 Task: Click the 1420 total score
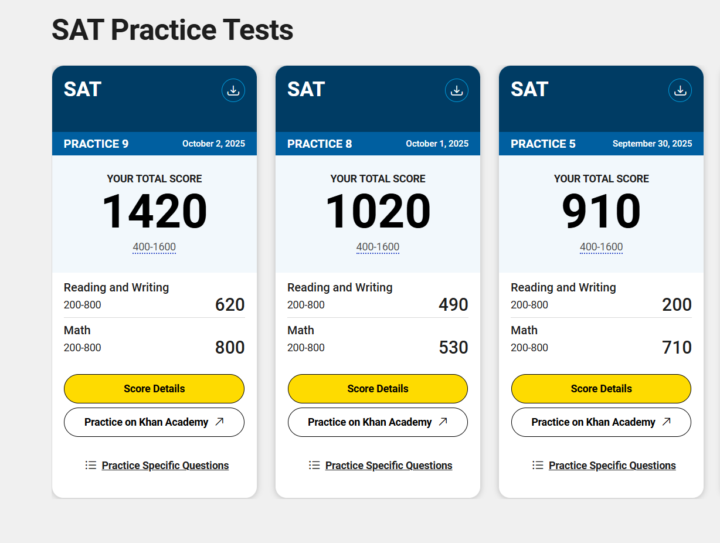coord(154,212)
